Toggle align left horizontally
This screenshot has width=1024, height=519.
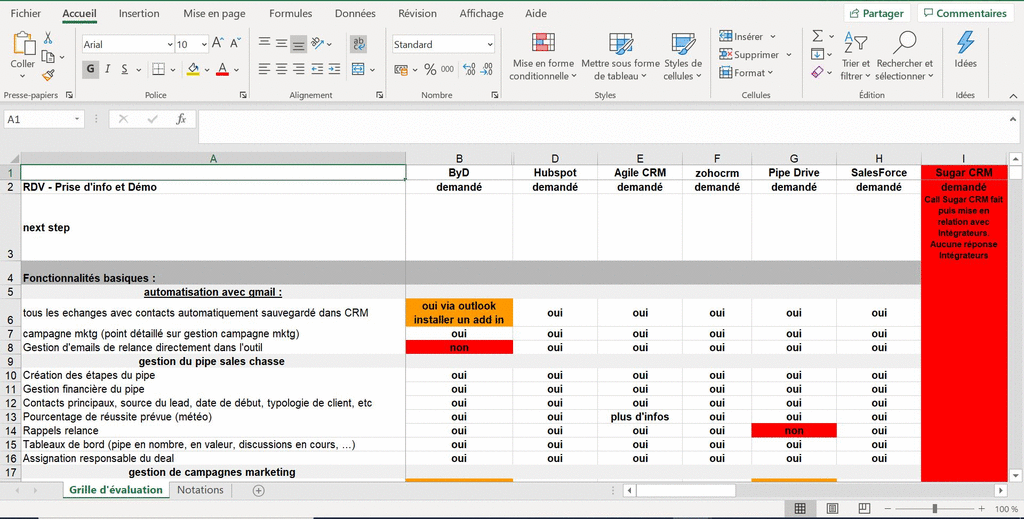click(264, 69)
